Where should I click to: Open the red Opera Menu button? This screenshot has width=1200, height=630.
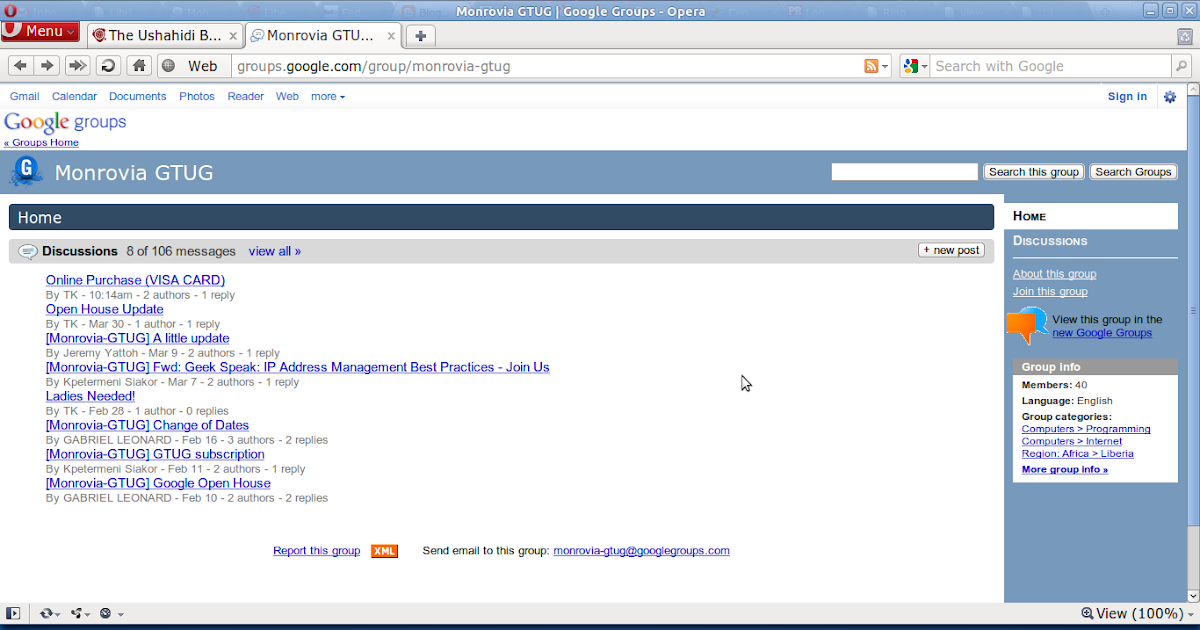point(40,31)
